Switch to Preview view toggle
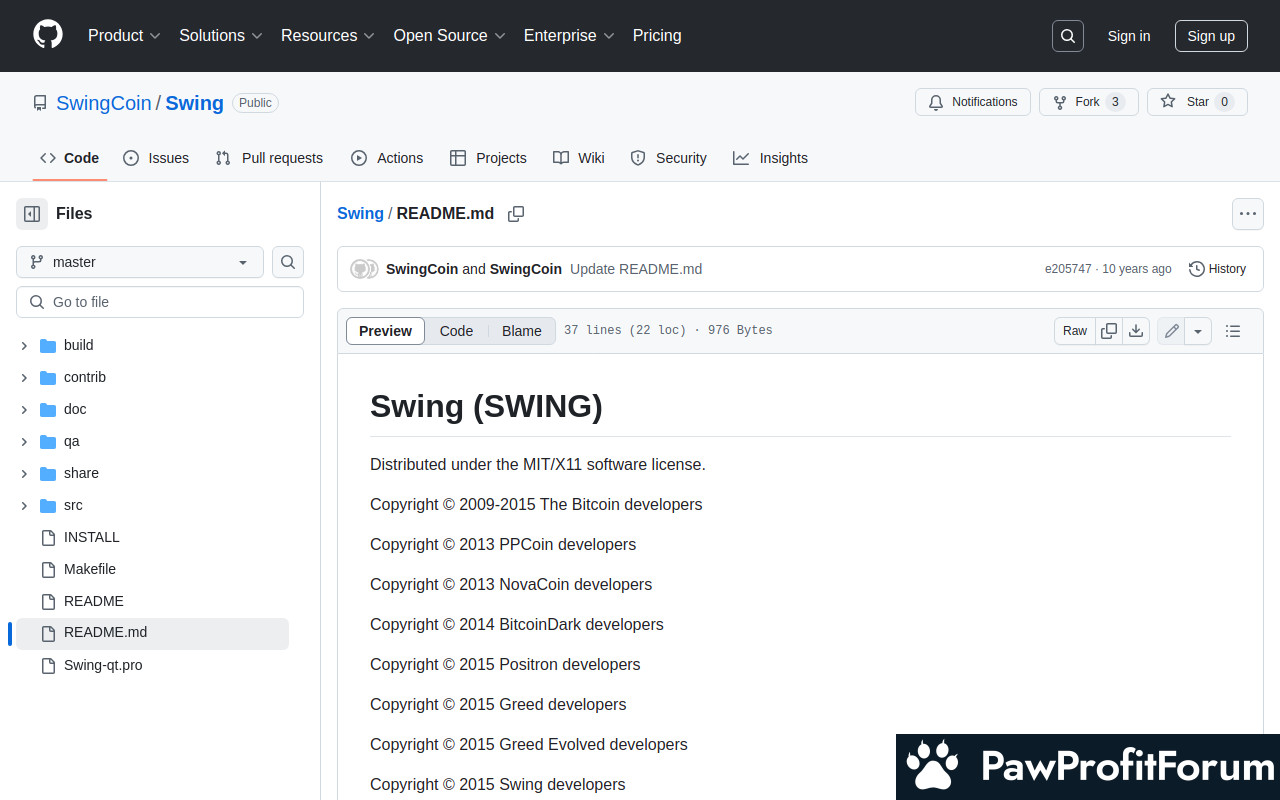The width and height of the screenshot is (1280, 800). pyautogui.click(x=385, y=331)
